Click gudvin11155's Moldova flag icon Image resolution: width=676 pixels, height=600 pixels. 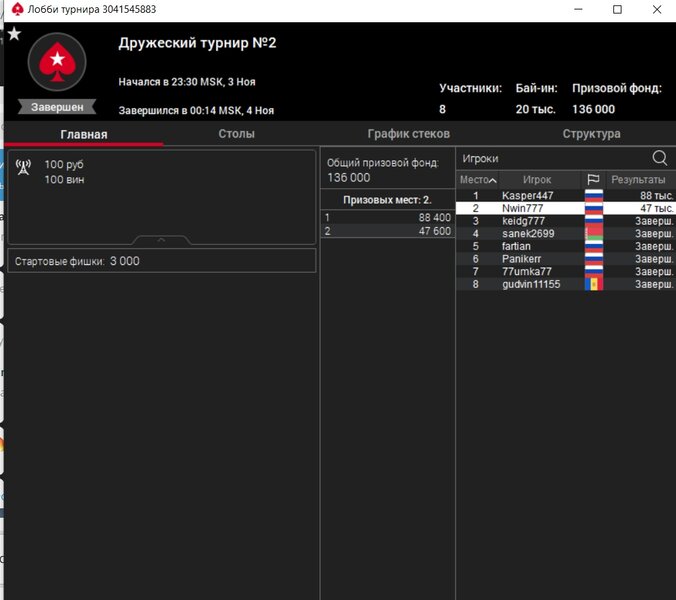[x=593, y=284]
